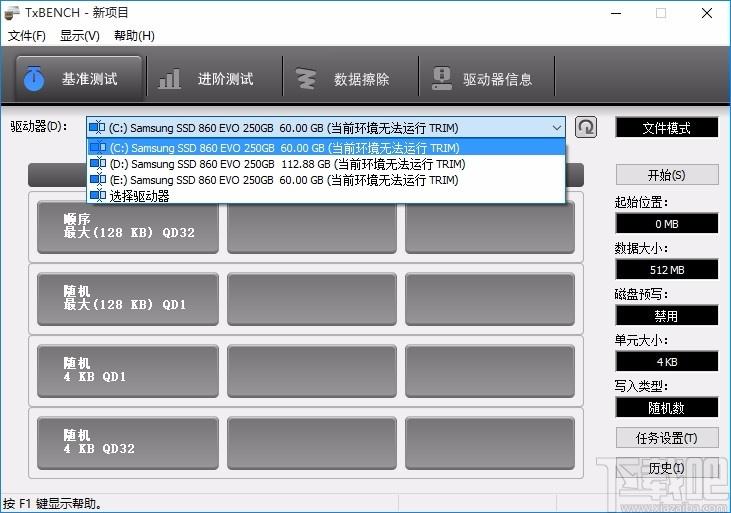The image size is (731, 513).
Task: Click first result box in 随机 128 KB QD1 row
Action: (312, 299)
